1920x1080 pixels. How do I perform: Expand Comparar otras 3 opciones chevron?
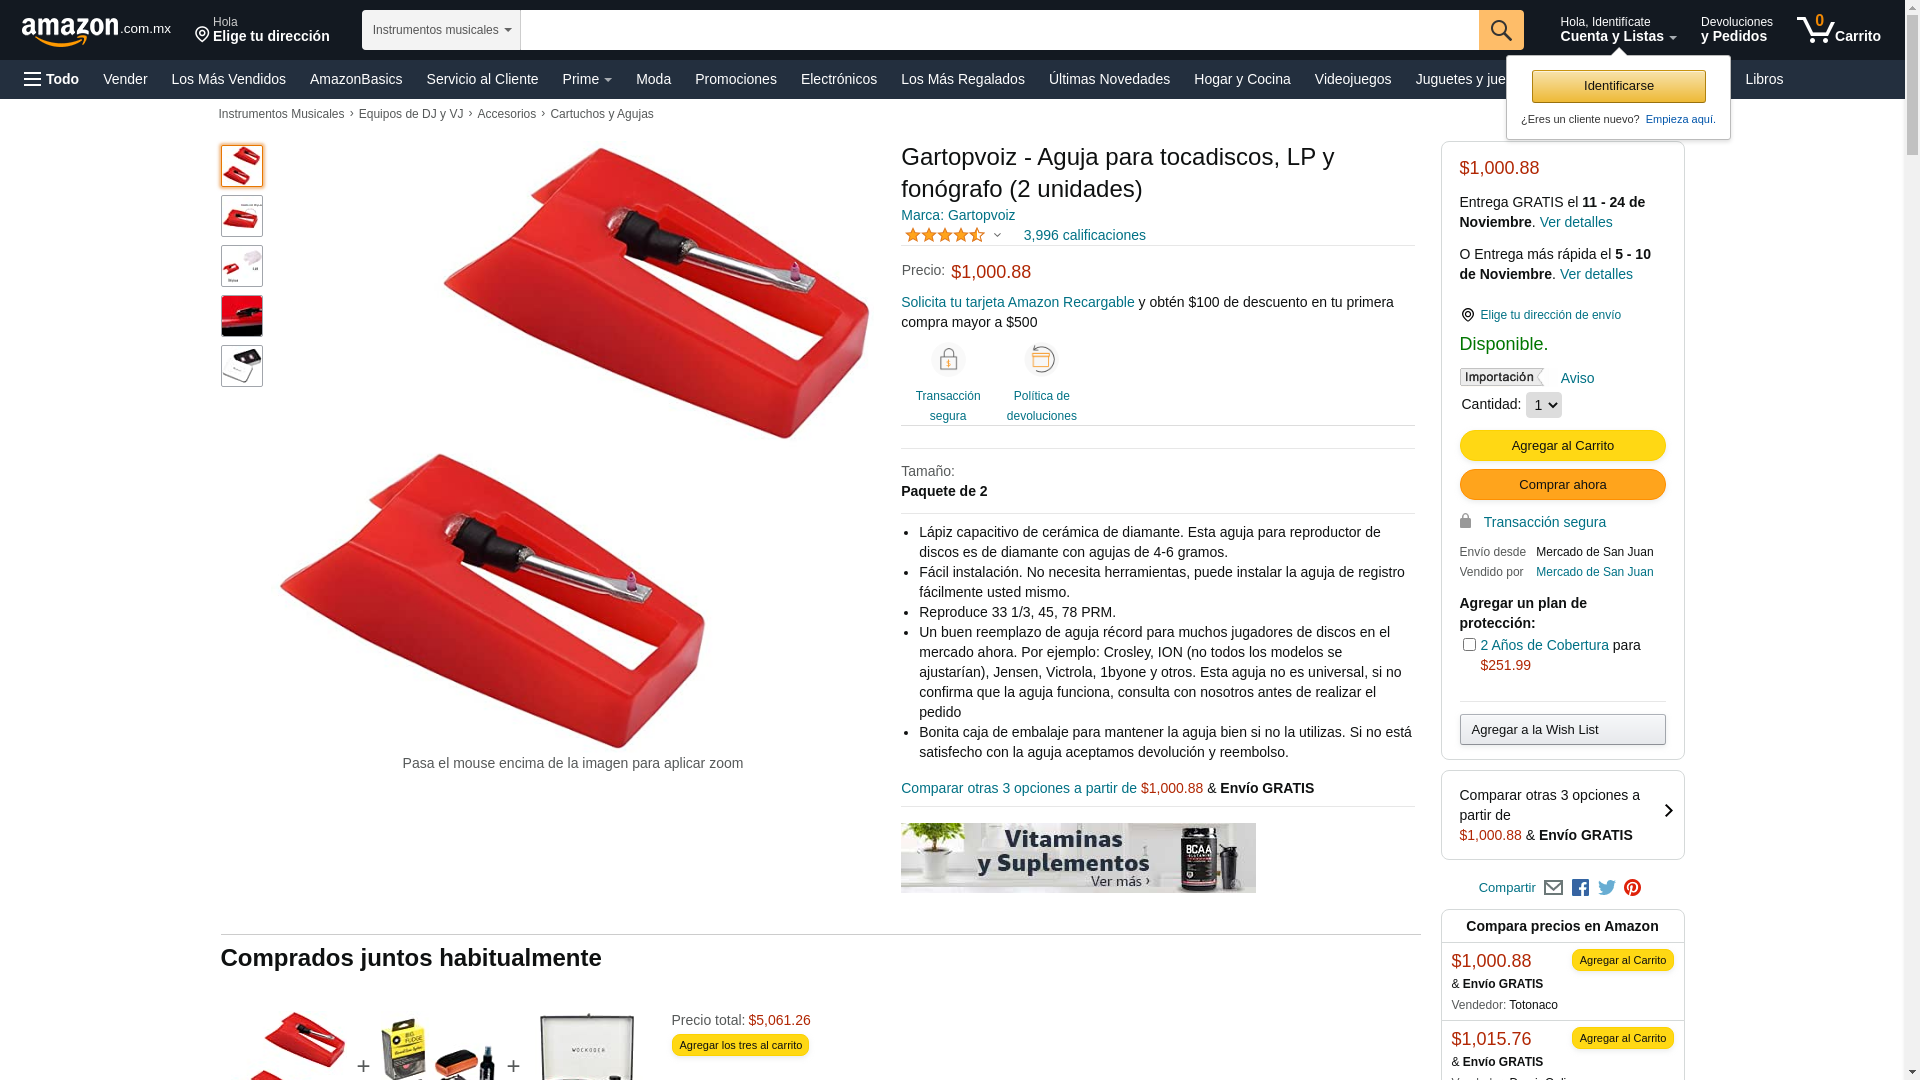1667,811
